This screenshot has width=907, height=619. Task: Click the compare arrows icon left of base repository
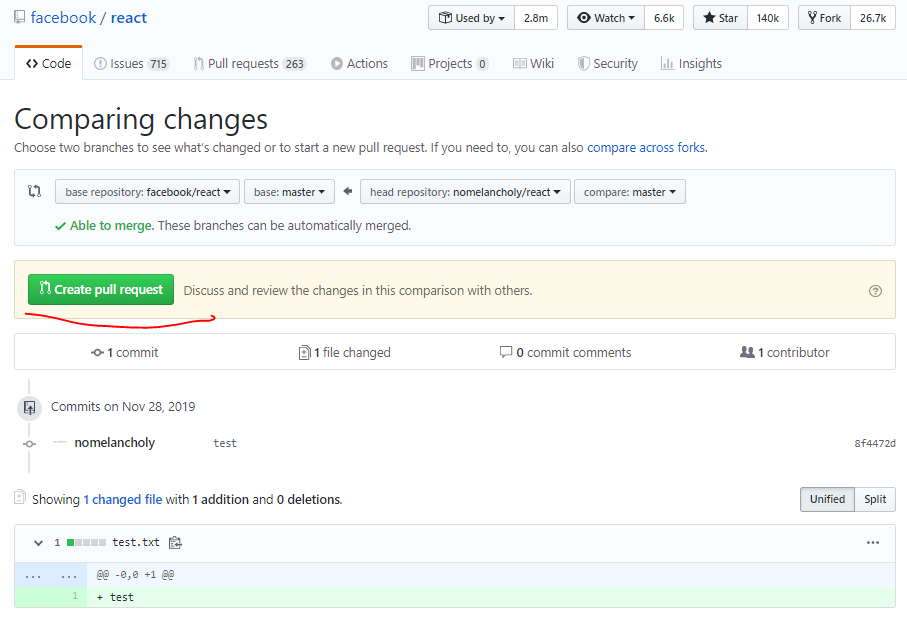(35, 191)
